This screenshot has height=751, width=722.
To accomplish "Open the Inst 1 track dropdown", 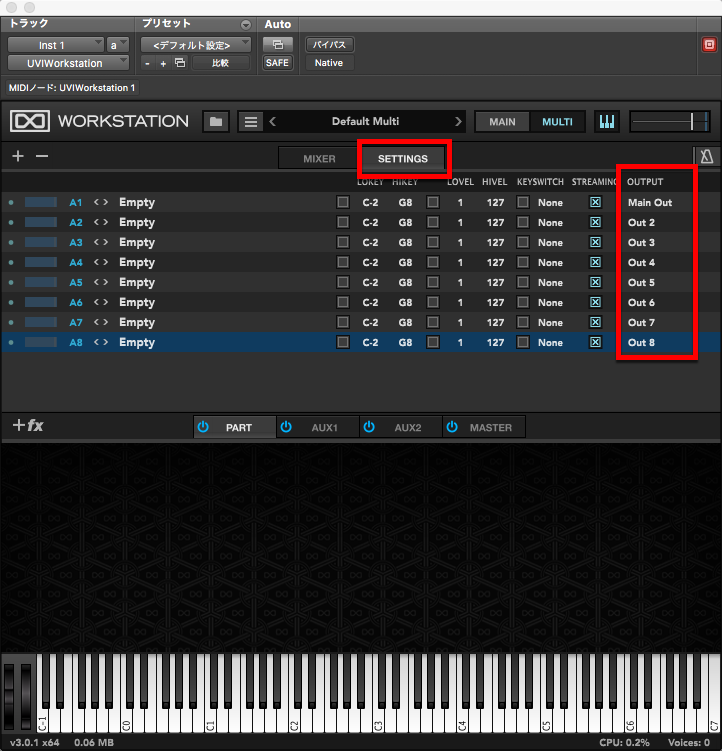I will (56, 45).
